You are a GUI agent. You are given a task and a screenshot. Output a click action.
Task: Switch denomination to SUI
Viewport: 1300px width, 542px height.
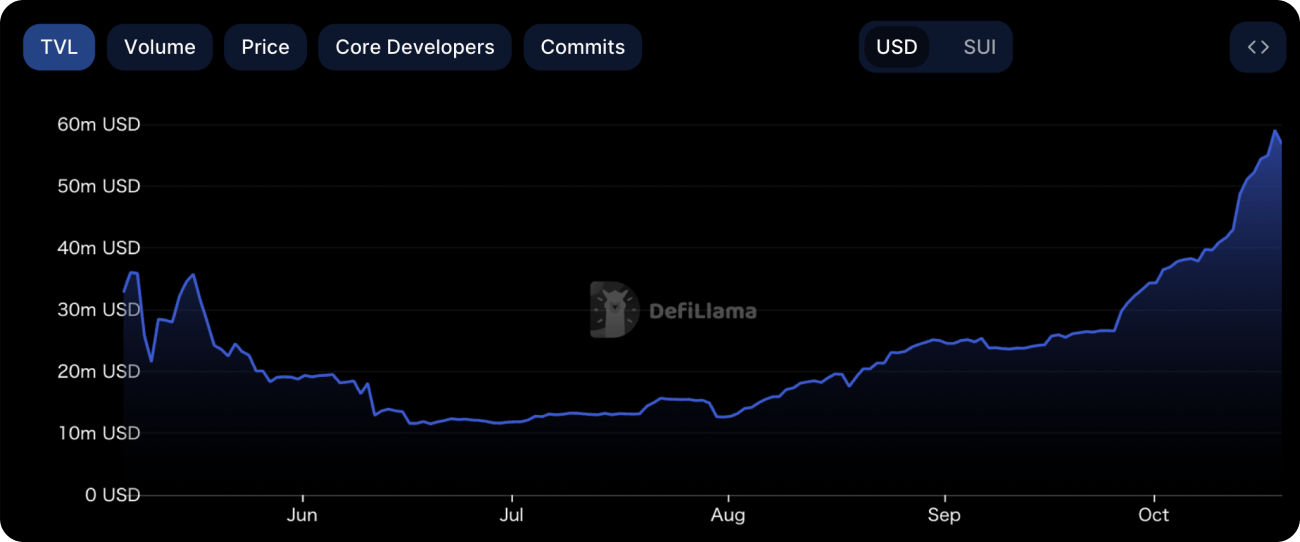point(980,47)
